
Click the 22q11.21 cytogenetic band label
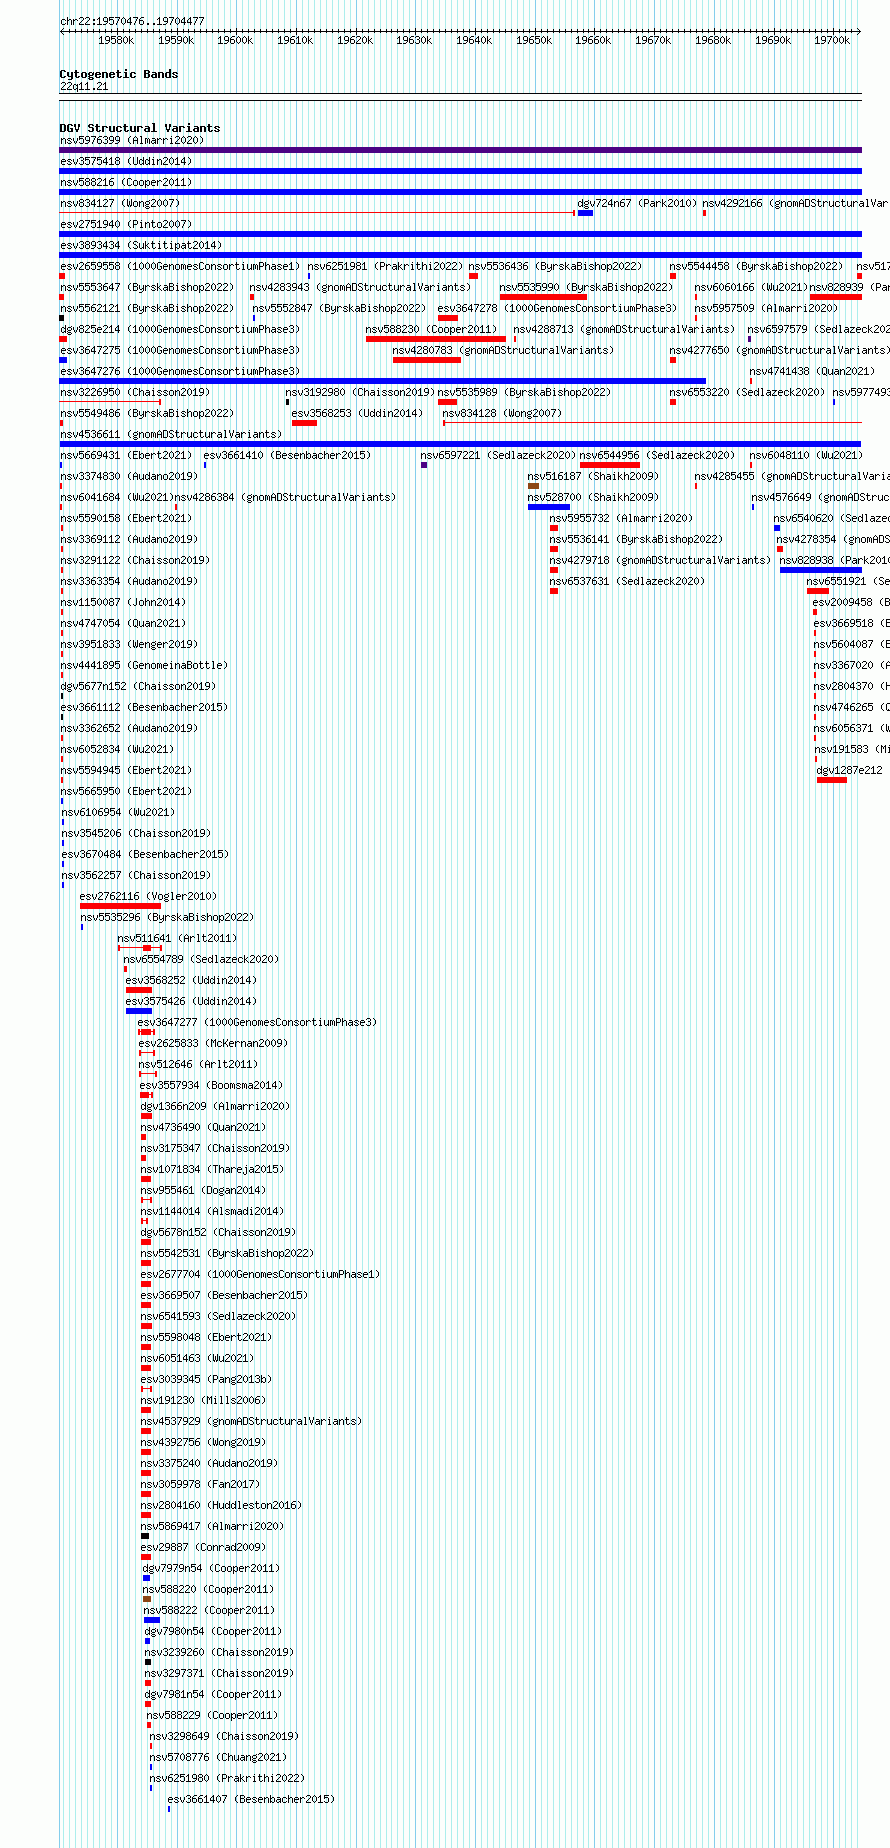[x=84, y=87]
